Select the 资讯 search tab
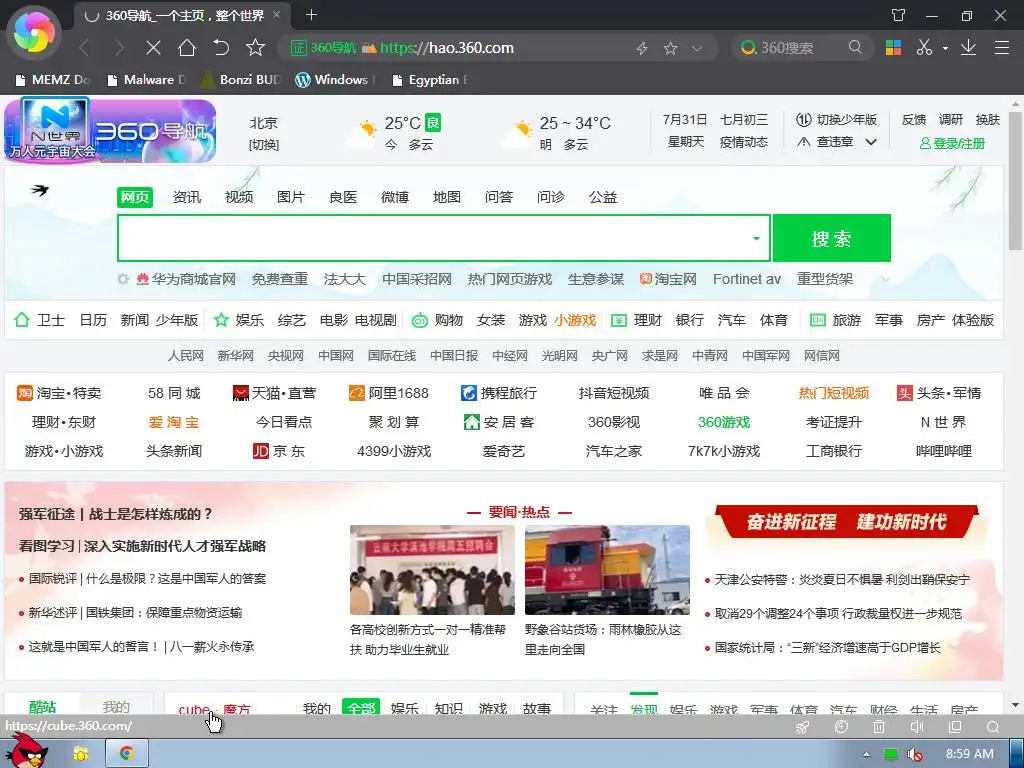This screenshot has height=768, width=1024. [187, 197]
